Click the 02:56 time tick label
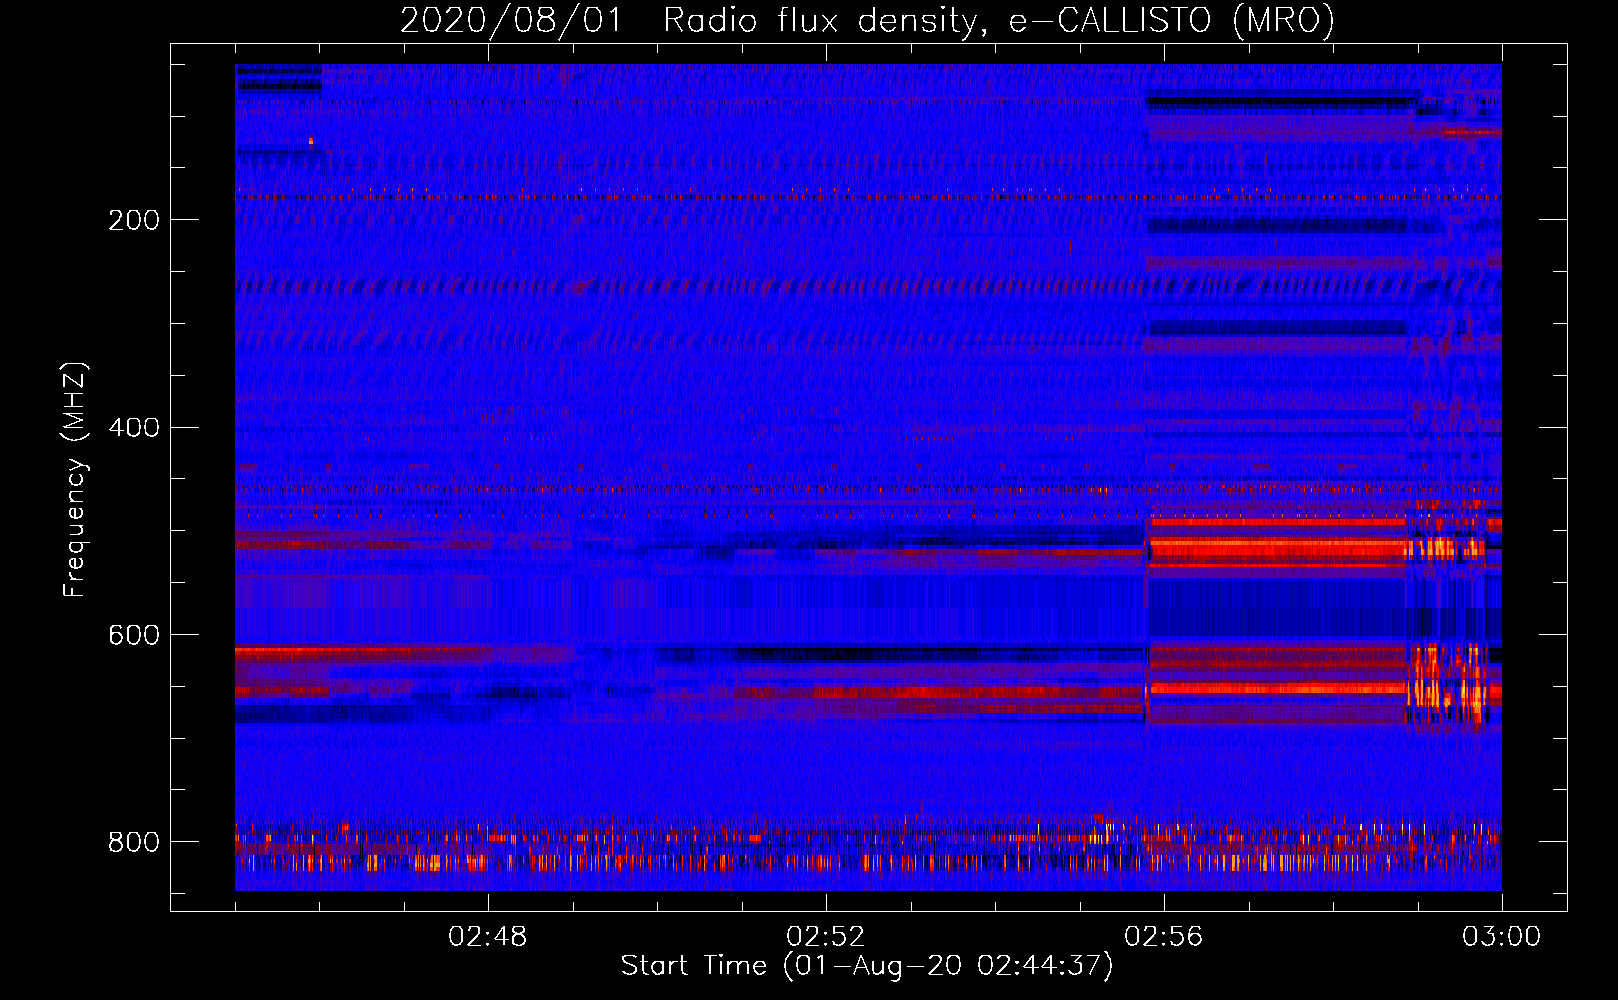 pos(1164,937)
